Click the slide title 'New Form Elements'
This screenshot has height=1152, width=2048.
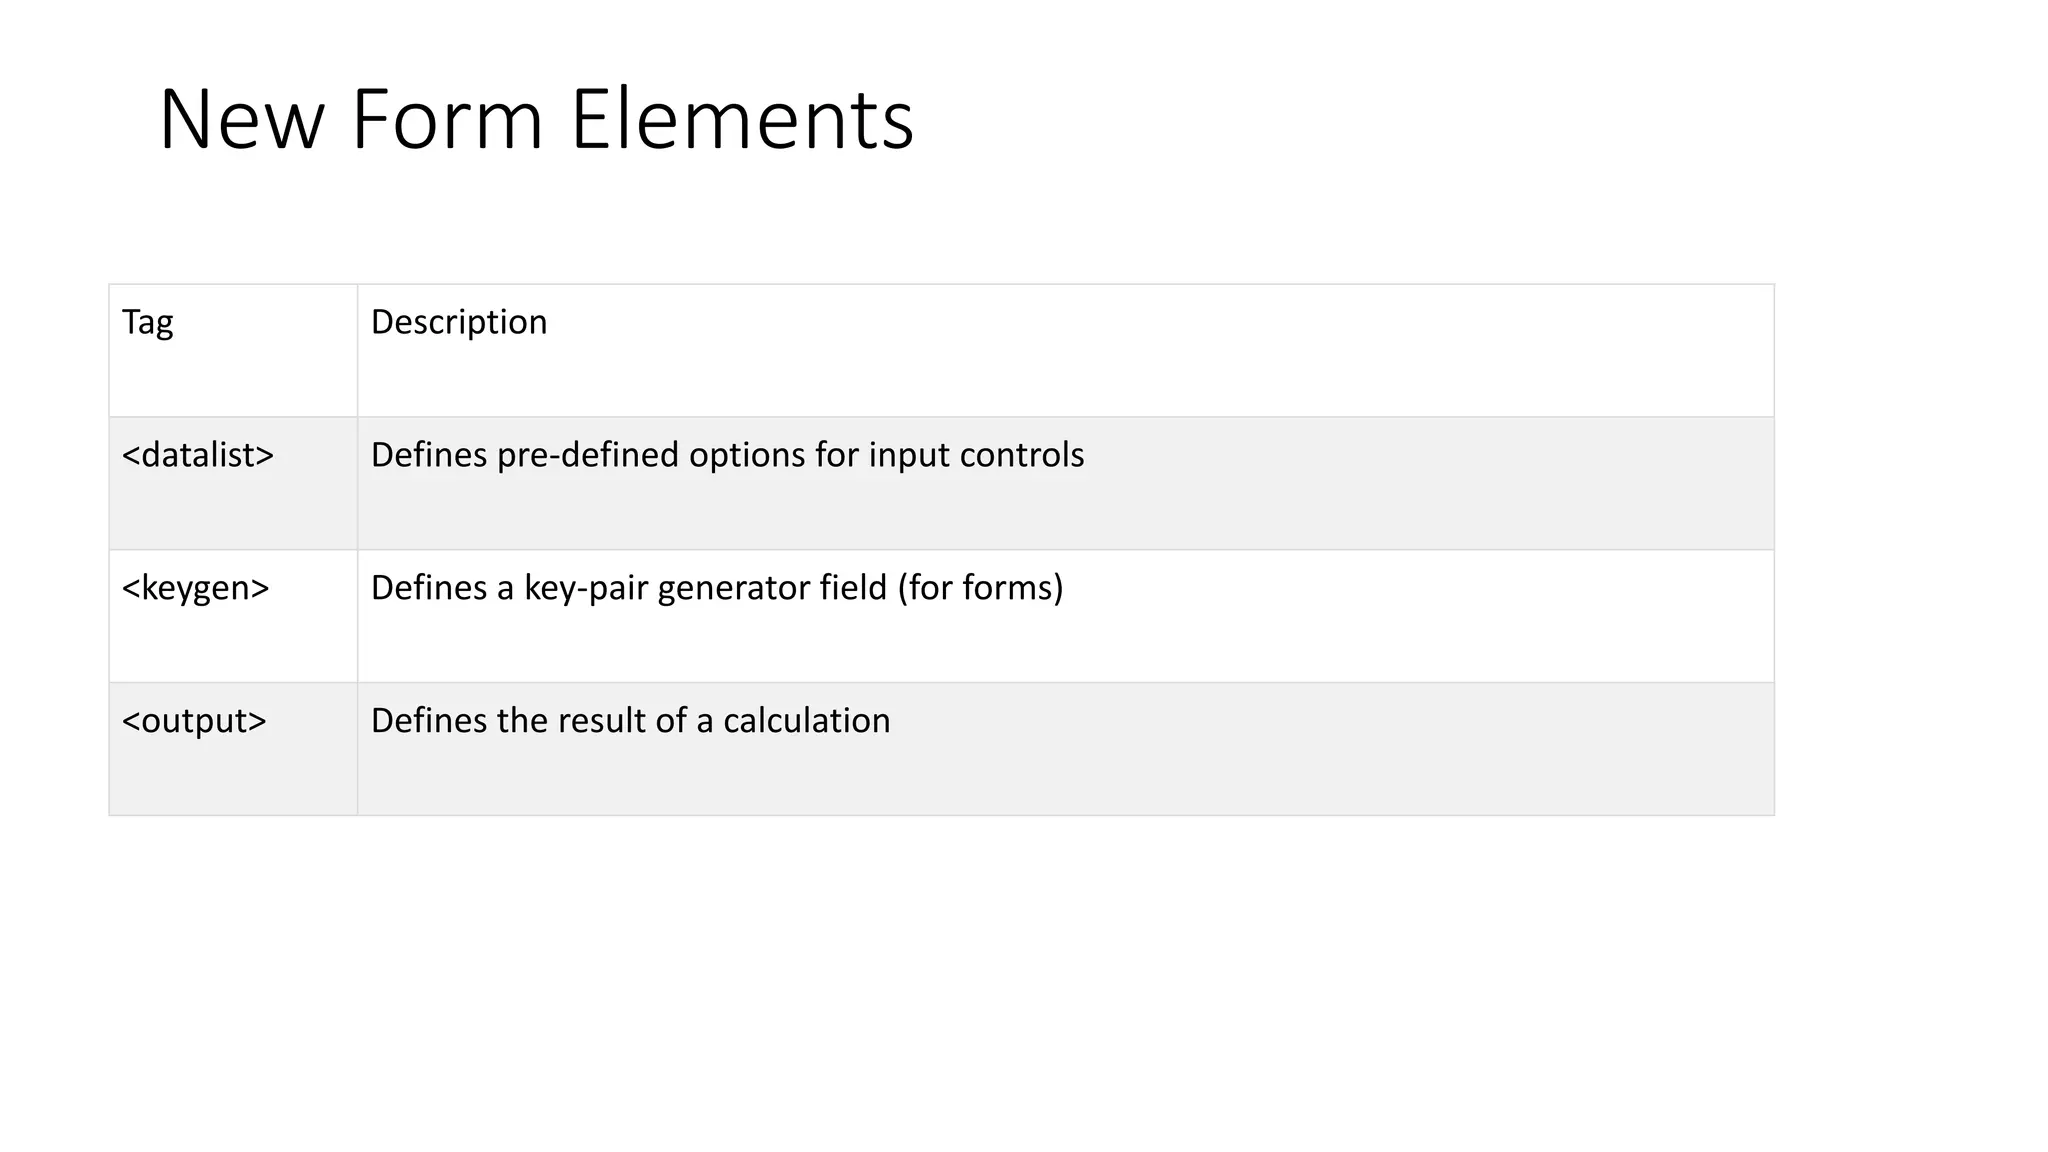tap(536, 120)
